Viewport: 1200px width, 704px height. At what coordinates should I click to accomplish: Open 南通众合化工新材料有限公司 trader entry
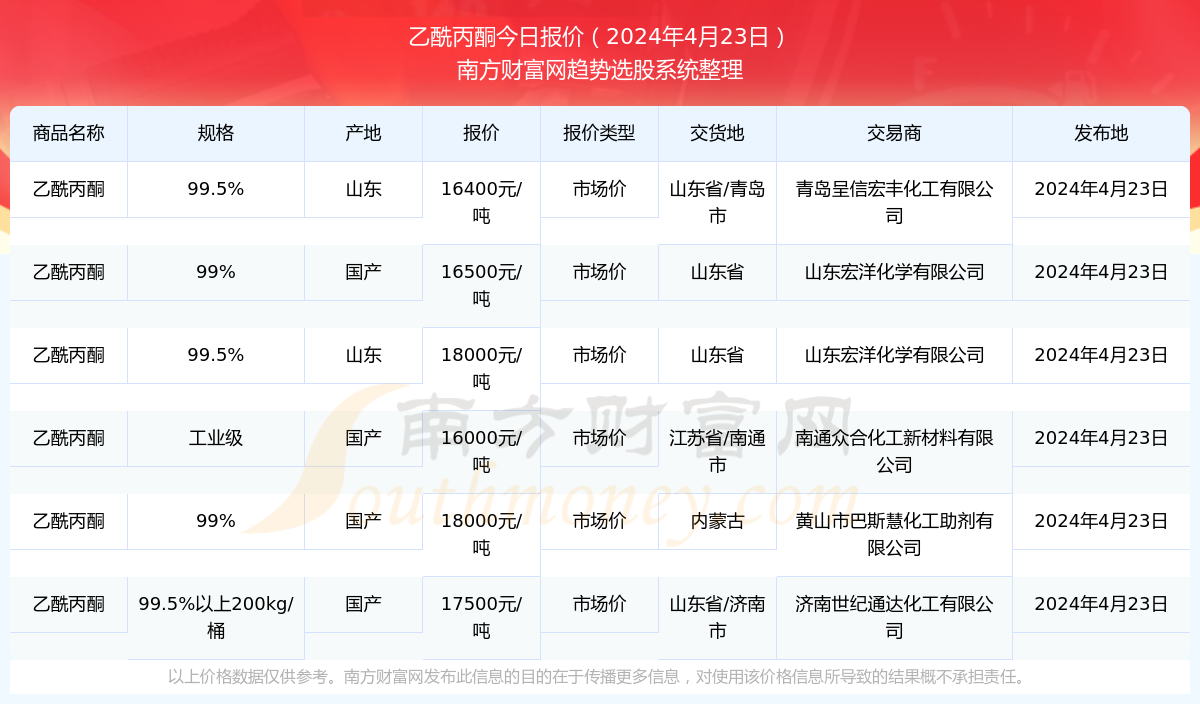pos(894,451)
